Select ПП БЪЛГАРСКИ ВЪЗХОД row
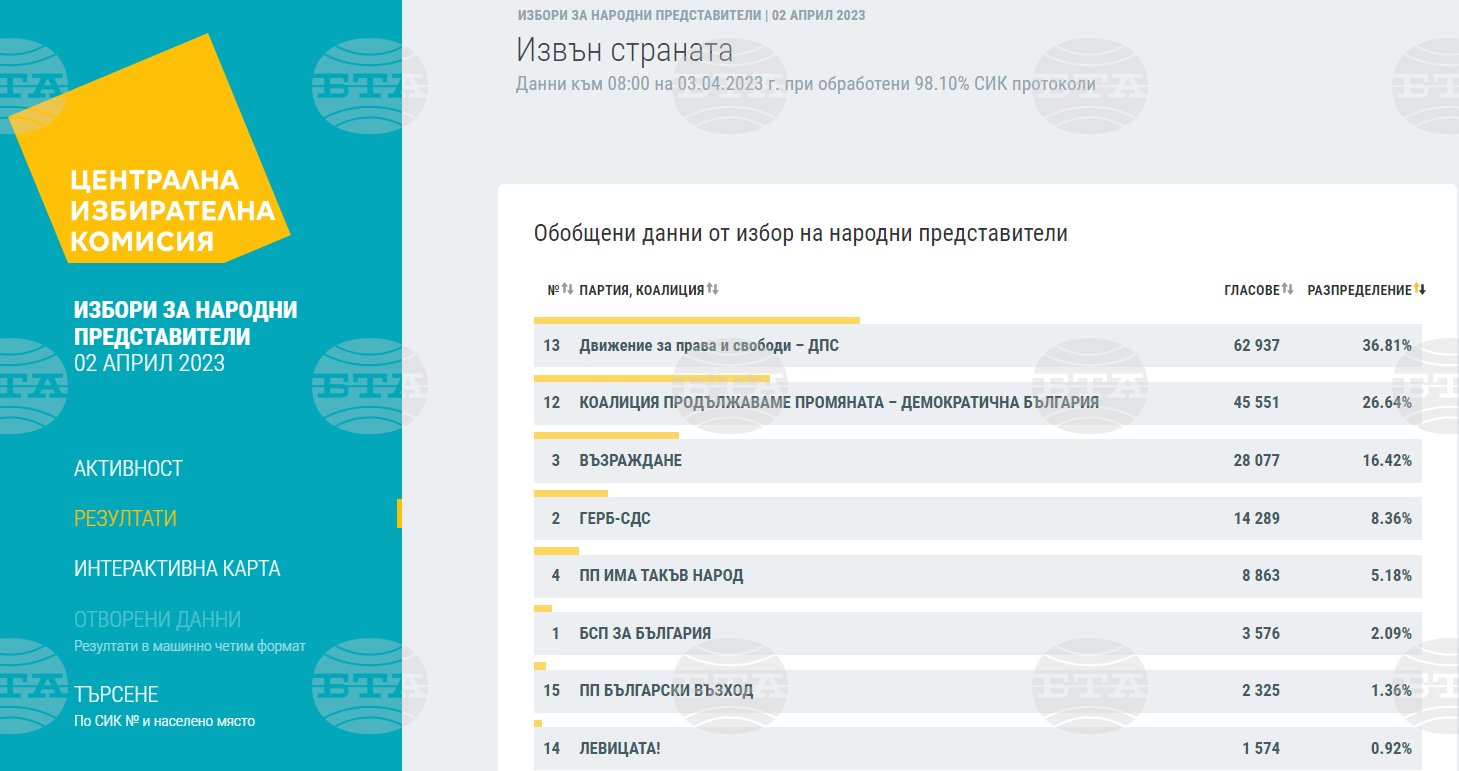Viewport: 1459px width, 771px height. (x=666, y=691)
